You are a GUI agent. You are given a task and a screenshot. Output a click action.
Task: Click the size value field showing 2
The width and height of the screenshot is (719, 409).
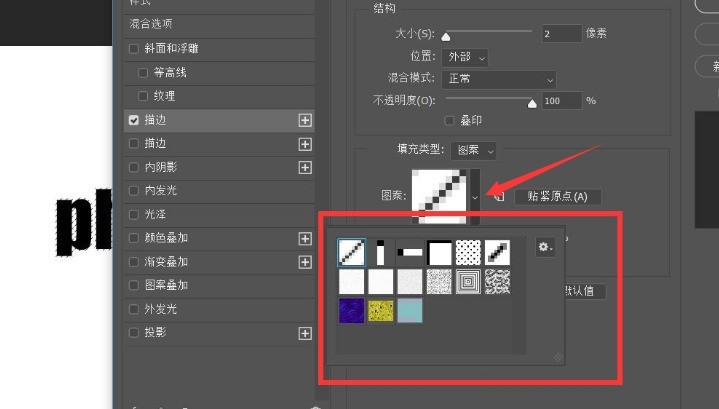point(562,33)
